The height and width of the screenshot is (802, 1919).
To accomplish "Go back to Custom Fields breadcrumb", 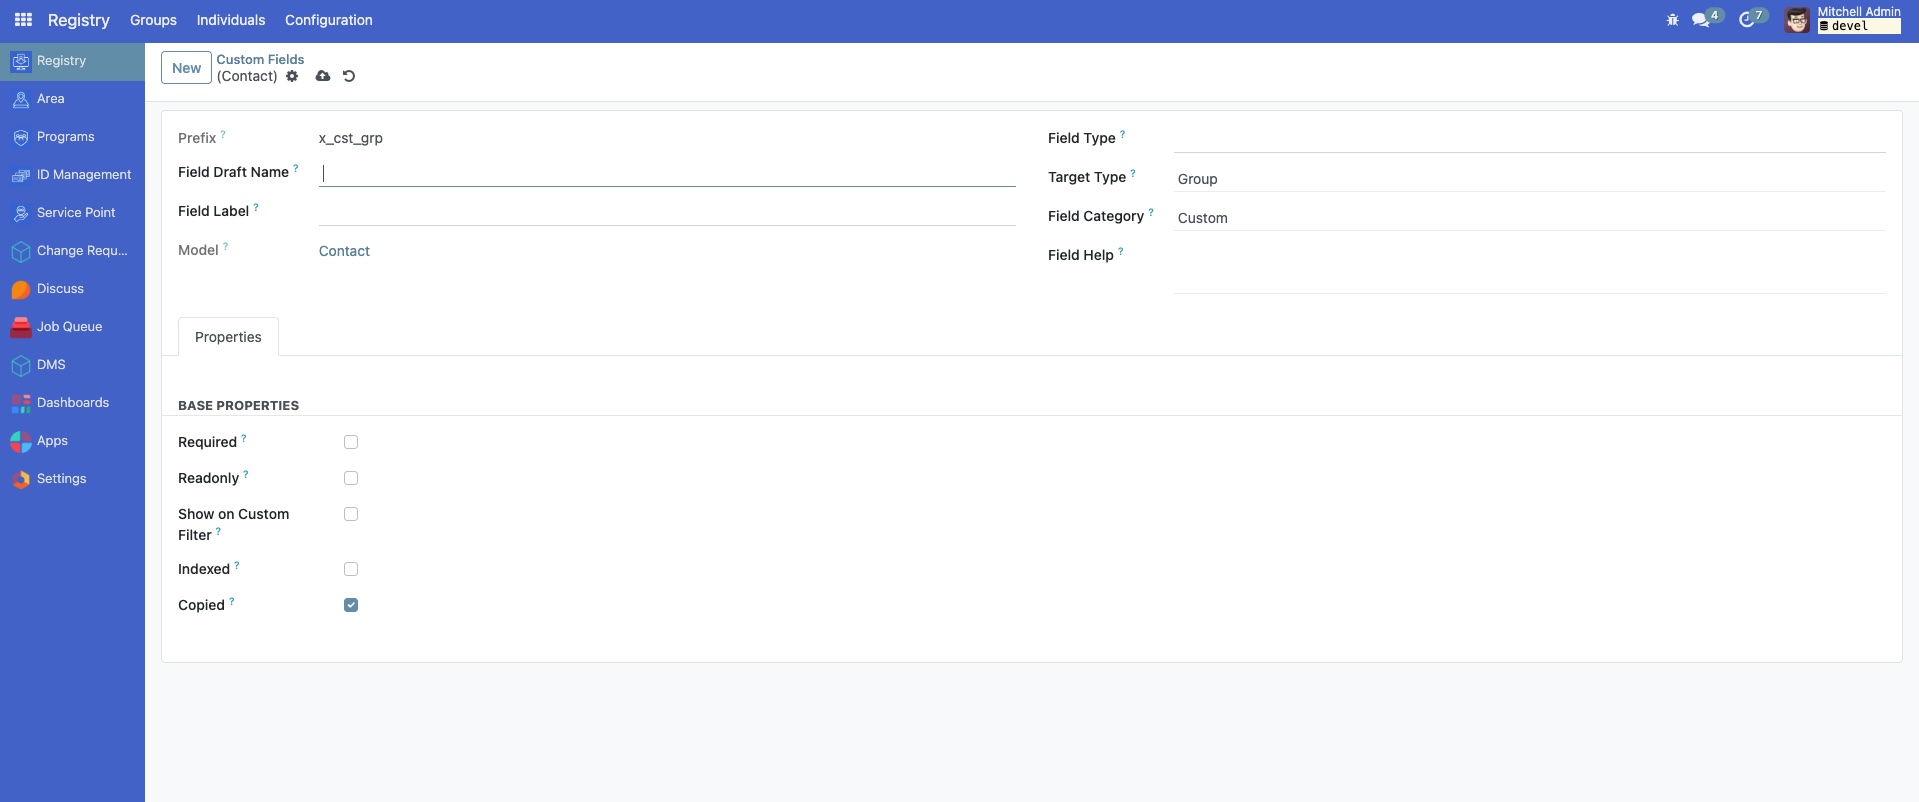I will pyautogui.click(x=260, y=60).
